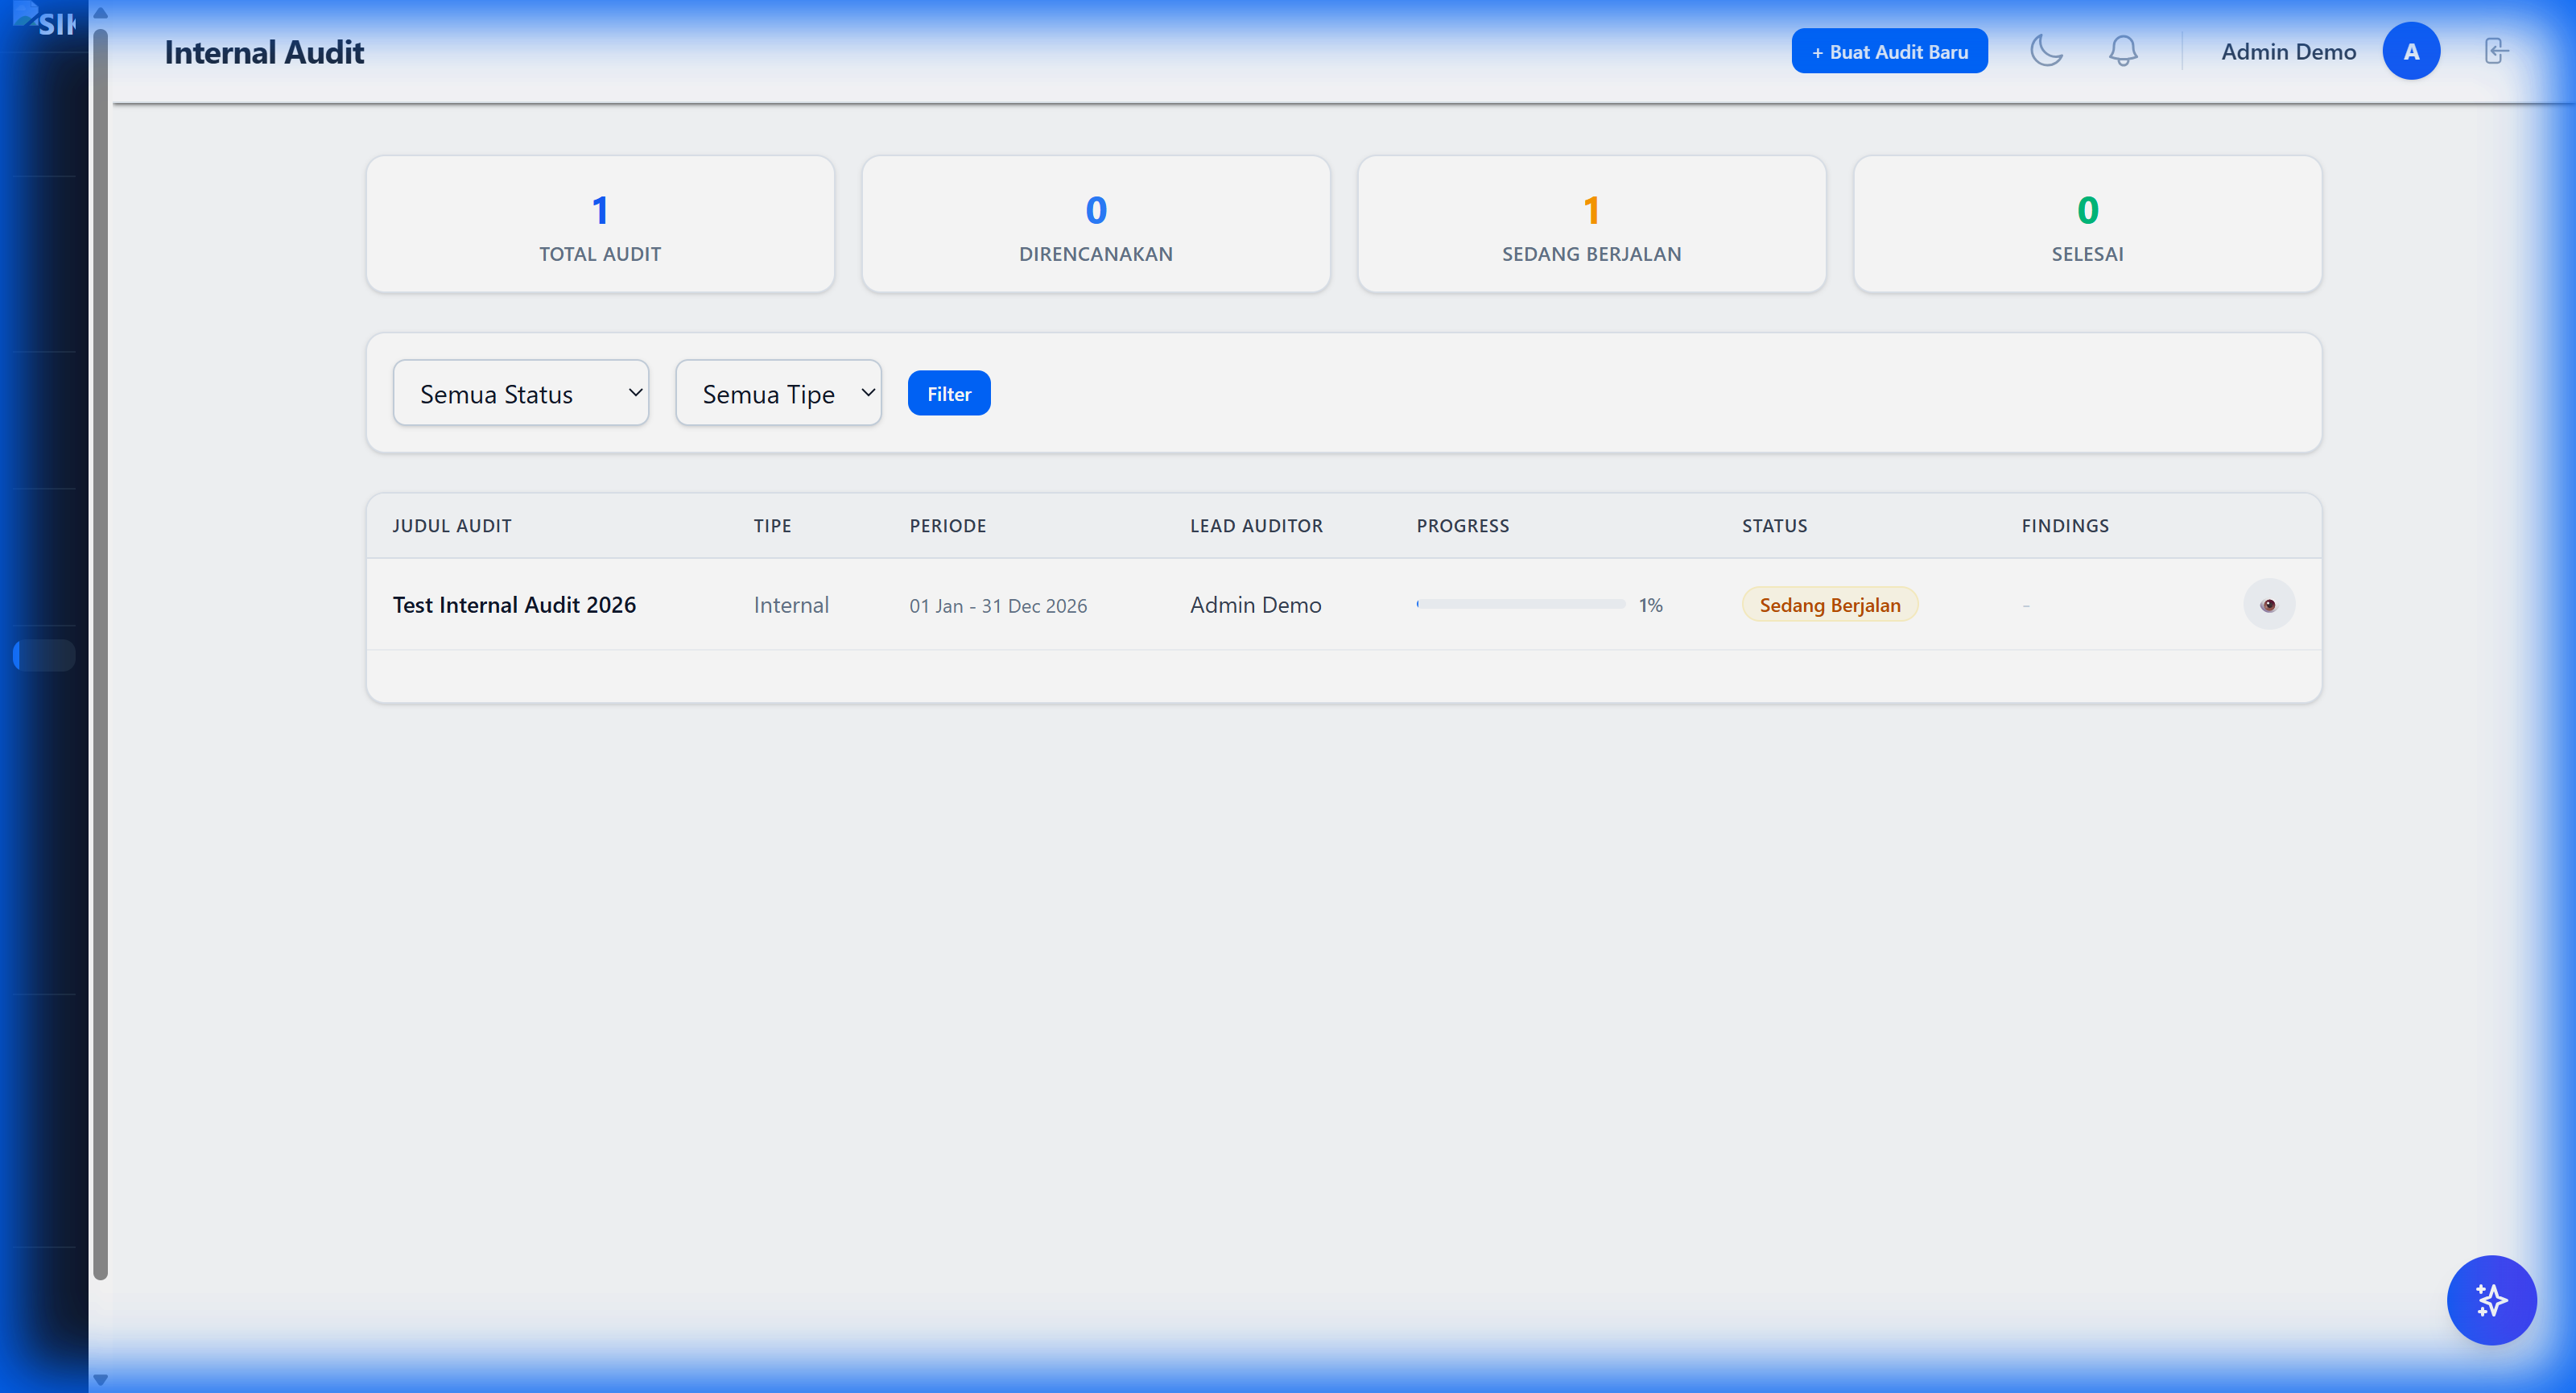View audit details via the eye icon
The height and width of the screenshot is (1393, 2576).
2268,605
